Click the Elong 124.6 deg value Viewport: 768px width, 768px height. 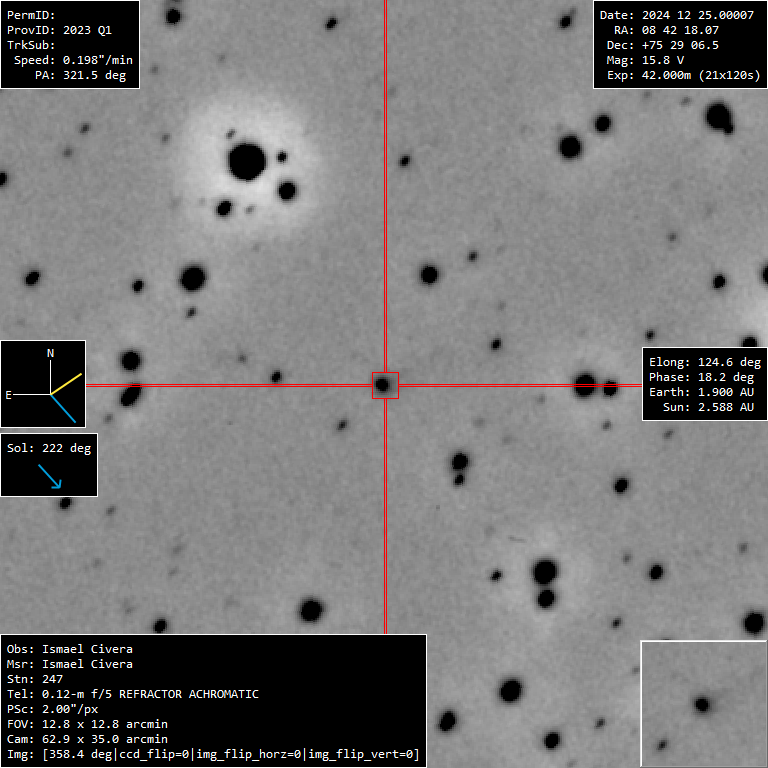(705, 362)
